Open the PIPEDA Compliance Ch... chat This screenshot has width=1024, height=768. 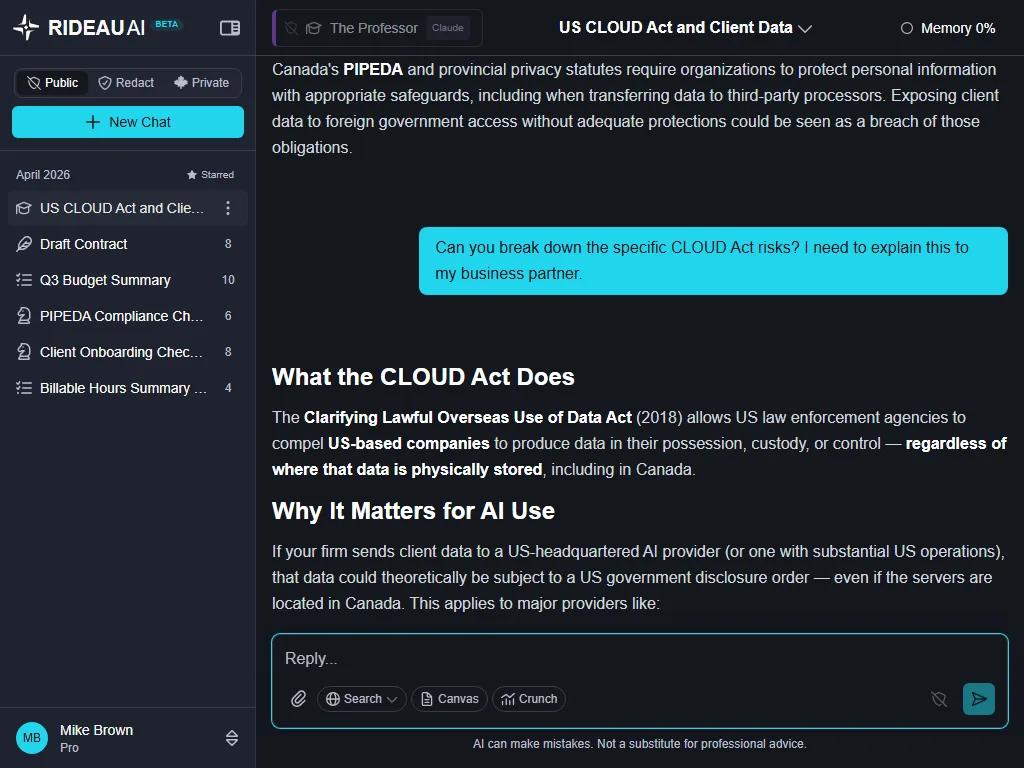point(128,316)
